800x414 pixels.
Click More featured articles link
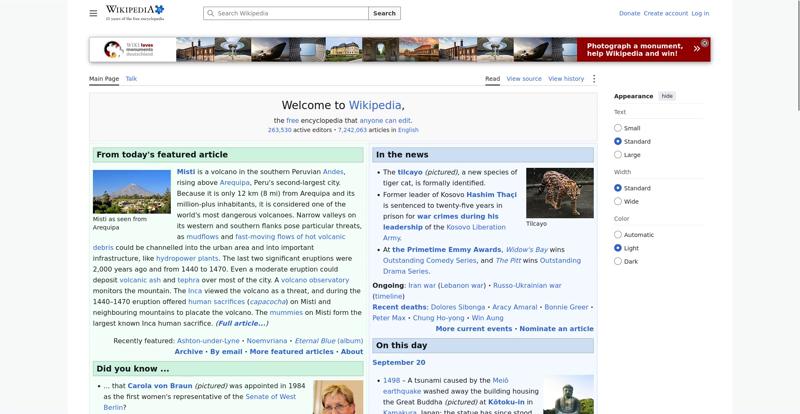click(291, 352)
